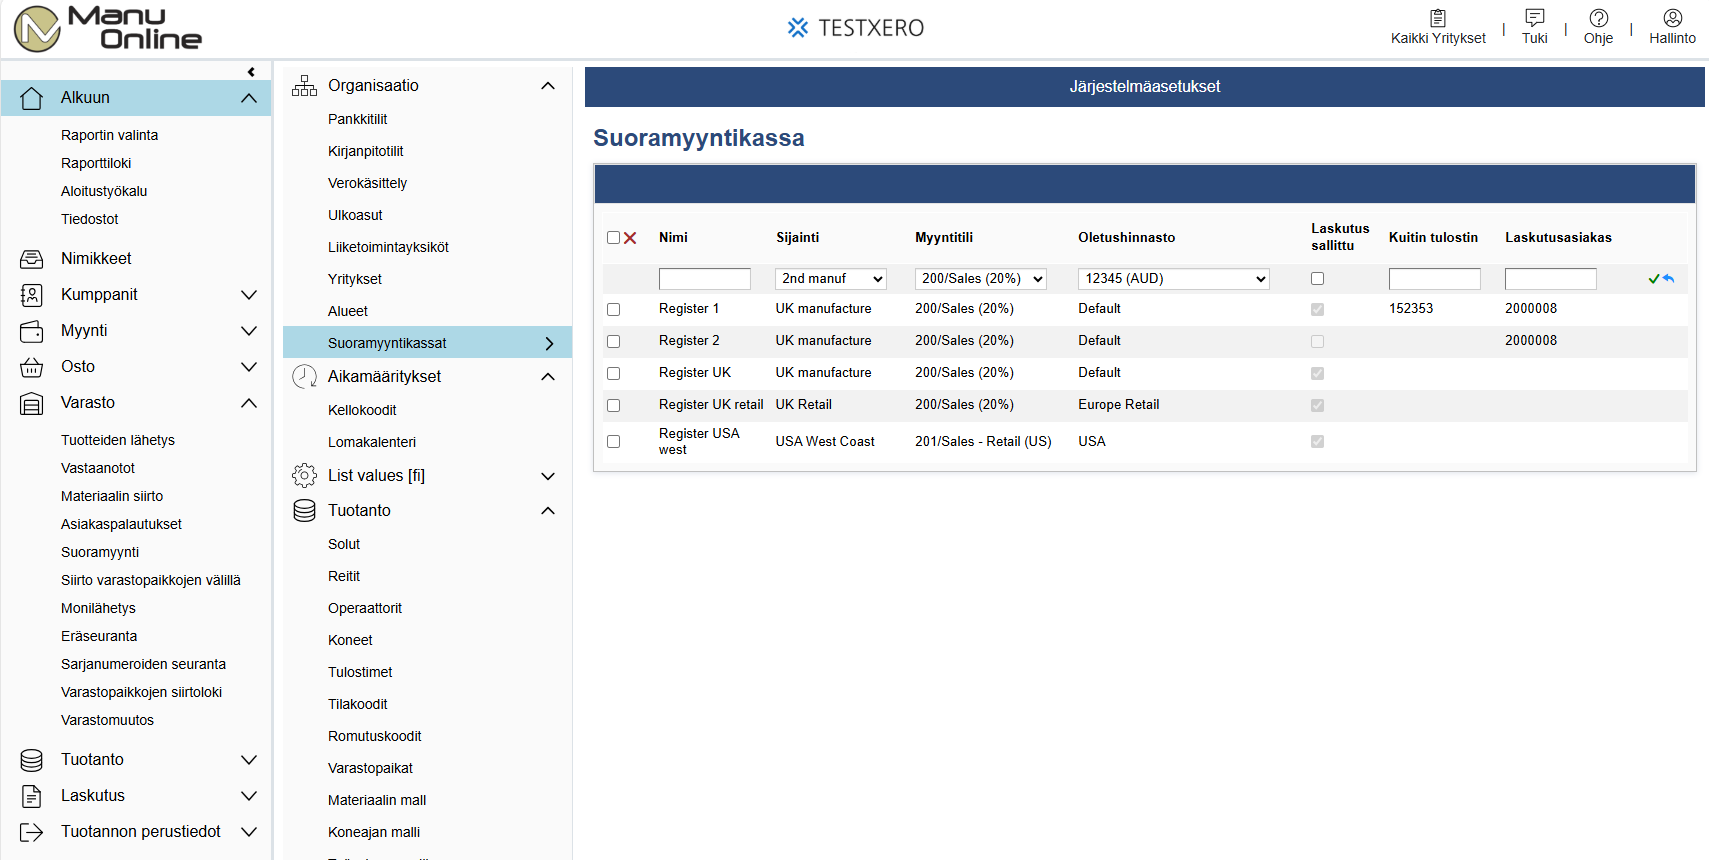The image size is (1709, 860).
Task: Toggle the select-all checkbox in table header
Action: tap(614, 238)
